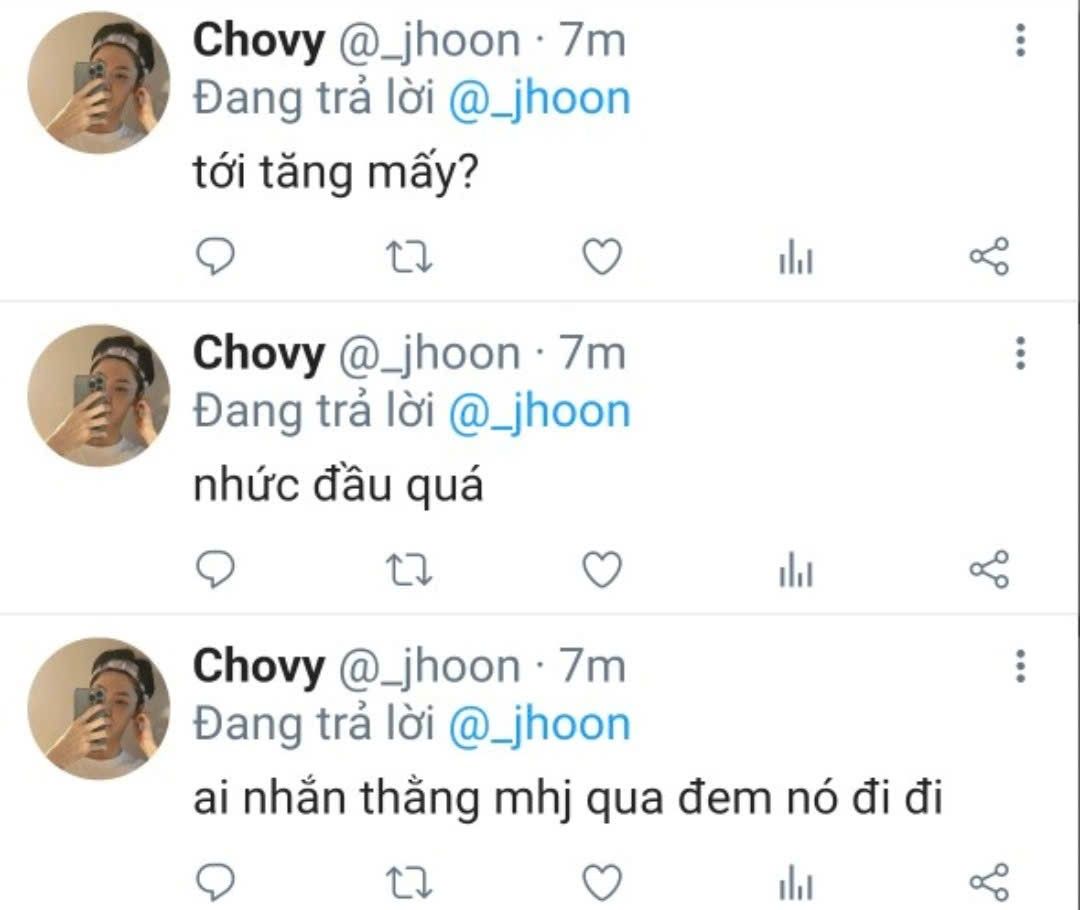Retweet the "tới tăng mấy?" tweet
This screenshot has width=1080, height=910.
click(x=408, y=256)
